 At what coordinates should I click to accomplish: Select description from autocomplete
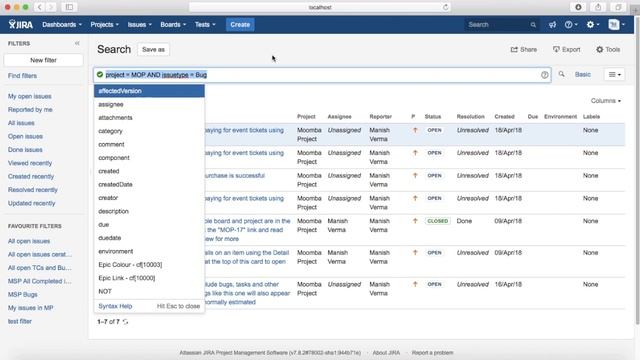(149, 211)
